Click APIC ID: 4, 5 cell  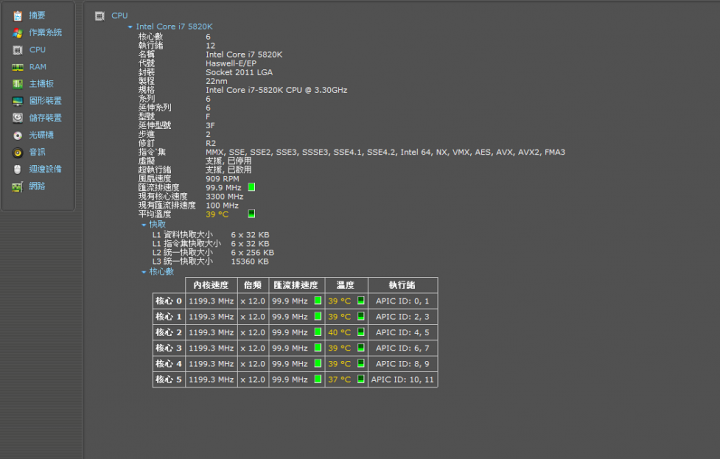click(x=403, y=332)
